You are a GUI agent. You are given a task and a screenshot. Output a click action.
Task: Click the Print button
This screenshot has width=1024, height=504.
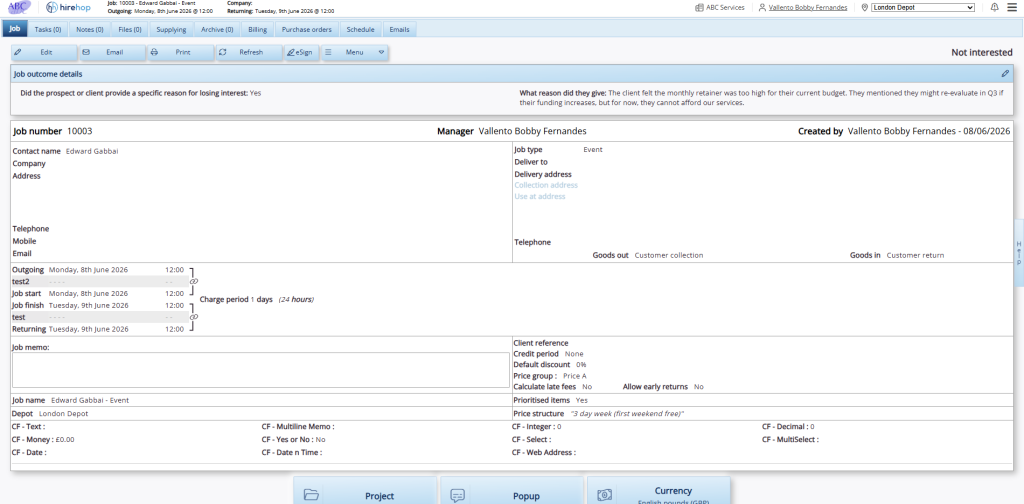(180, 52)
